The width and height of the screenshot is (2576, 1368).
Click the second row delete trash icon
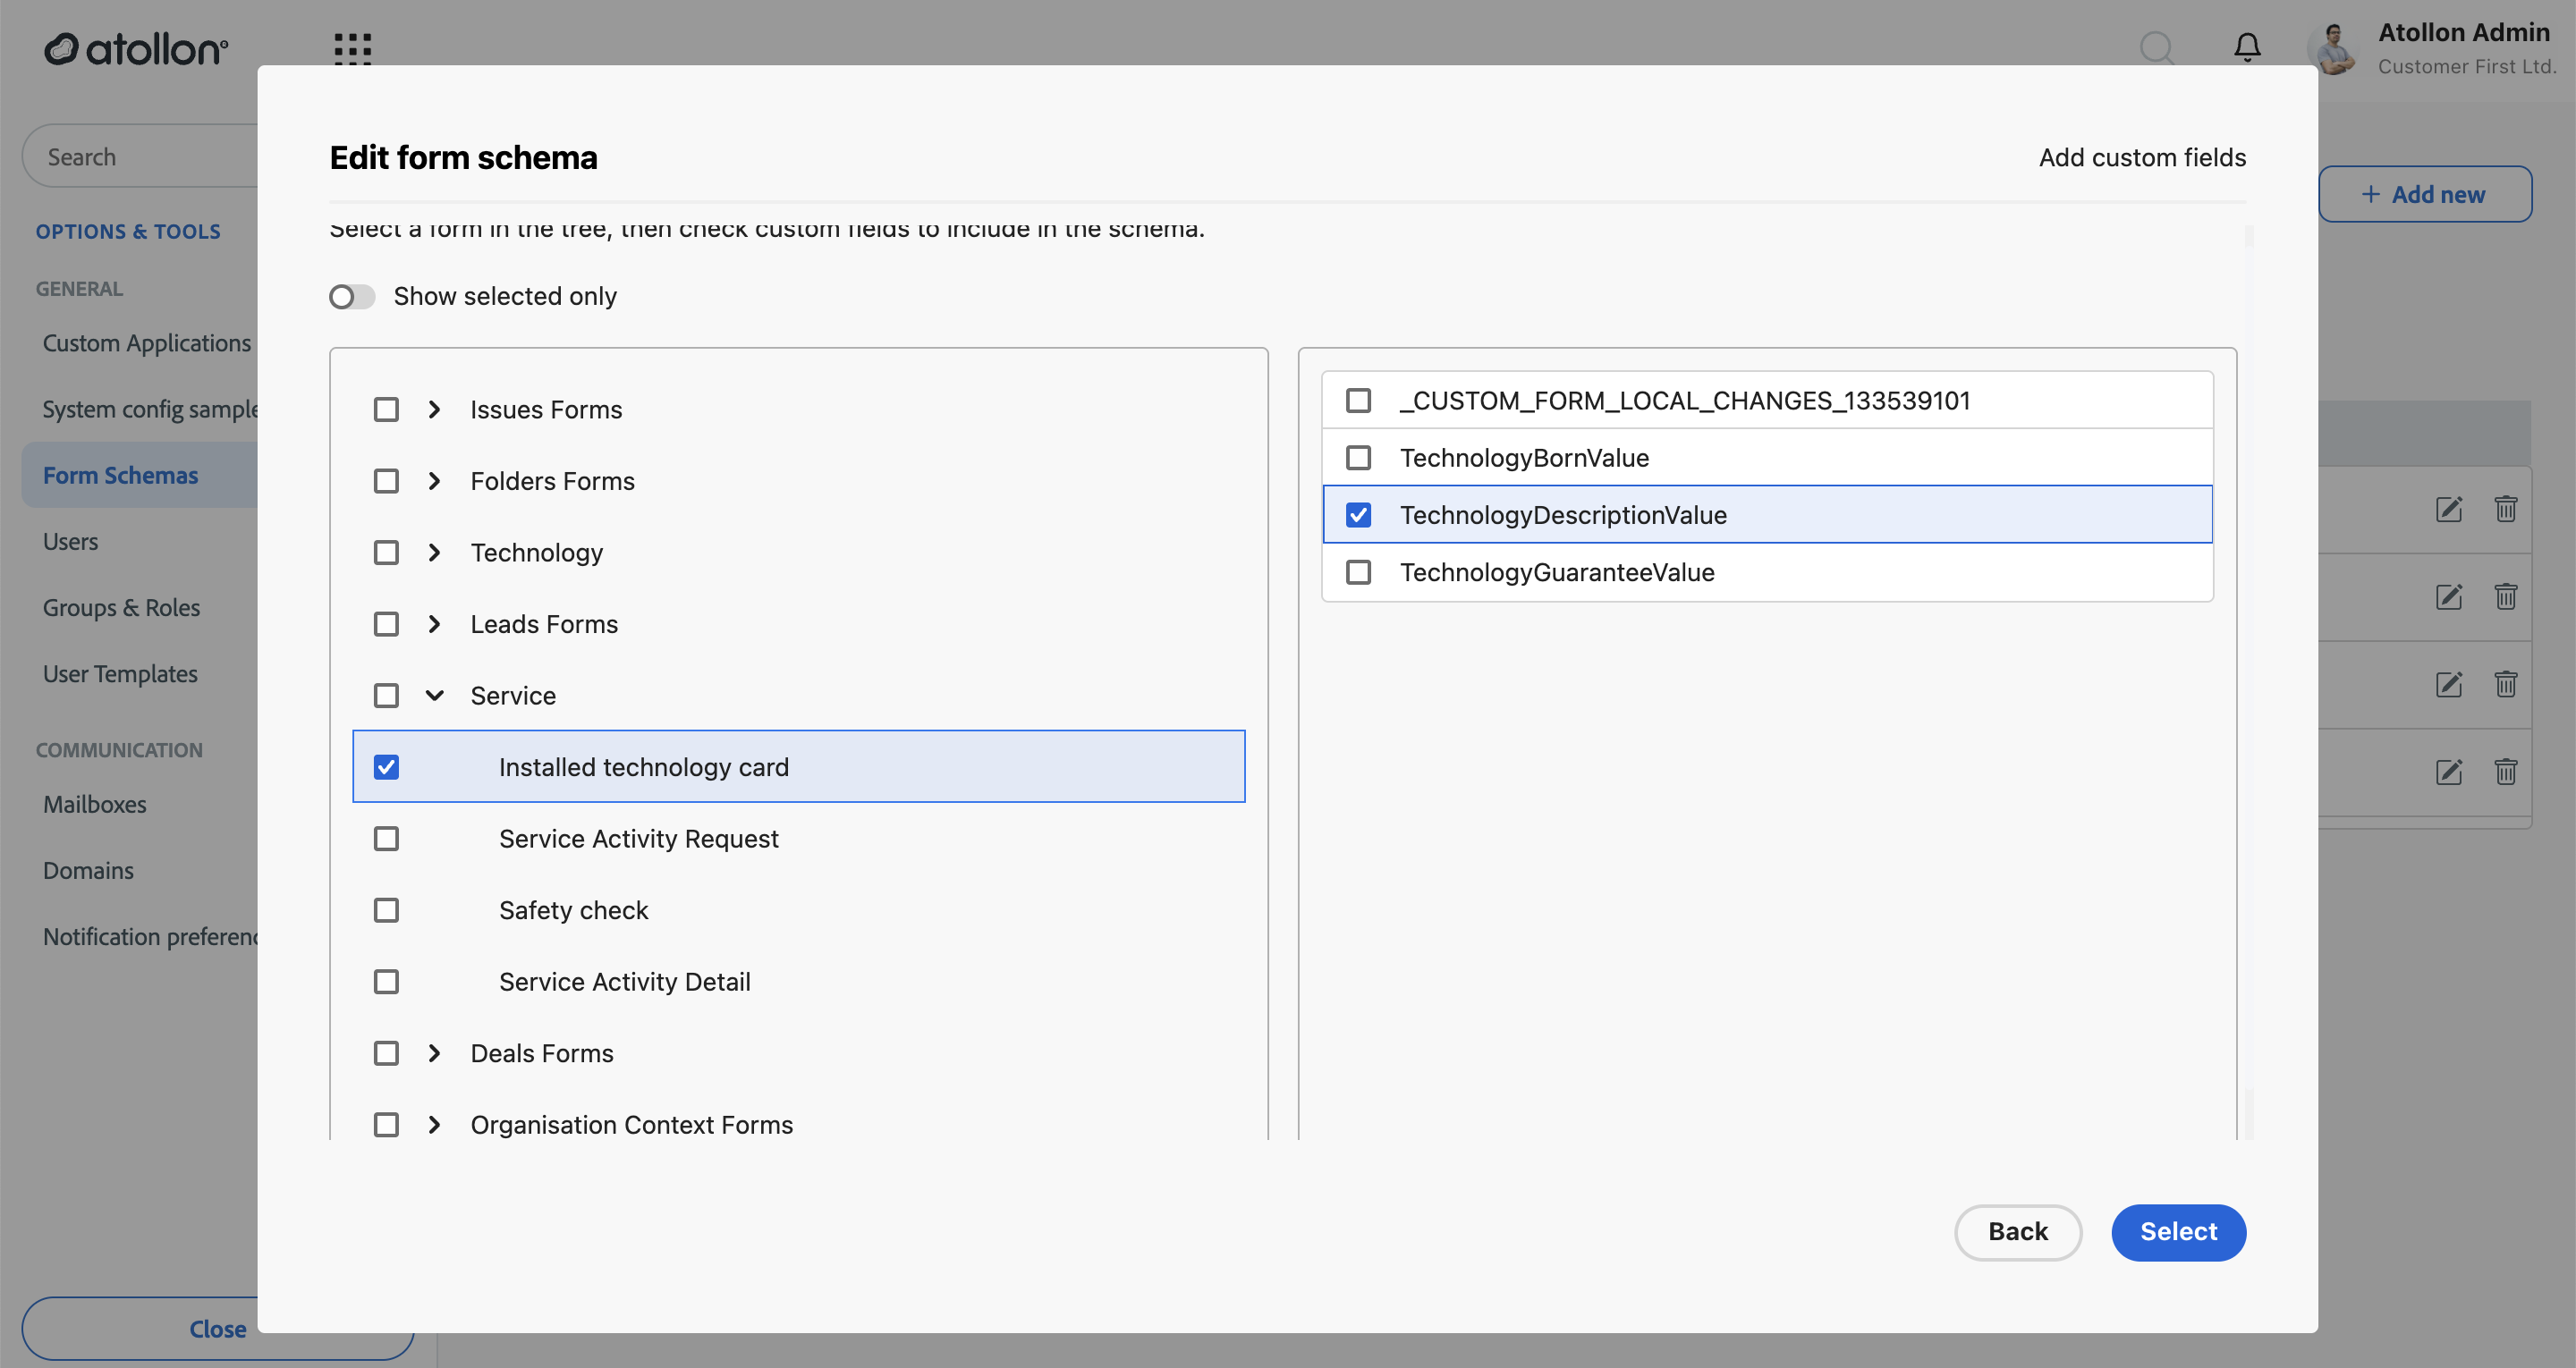[x=2505, y=597]
